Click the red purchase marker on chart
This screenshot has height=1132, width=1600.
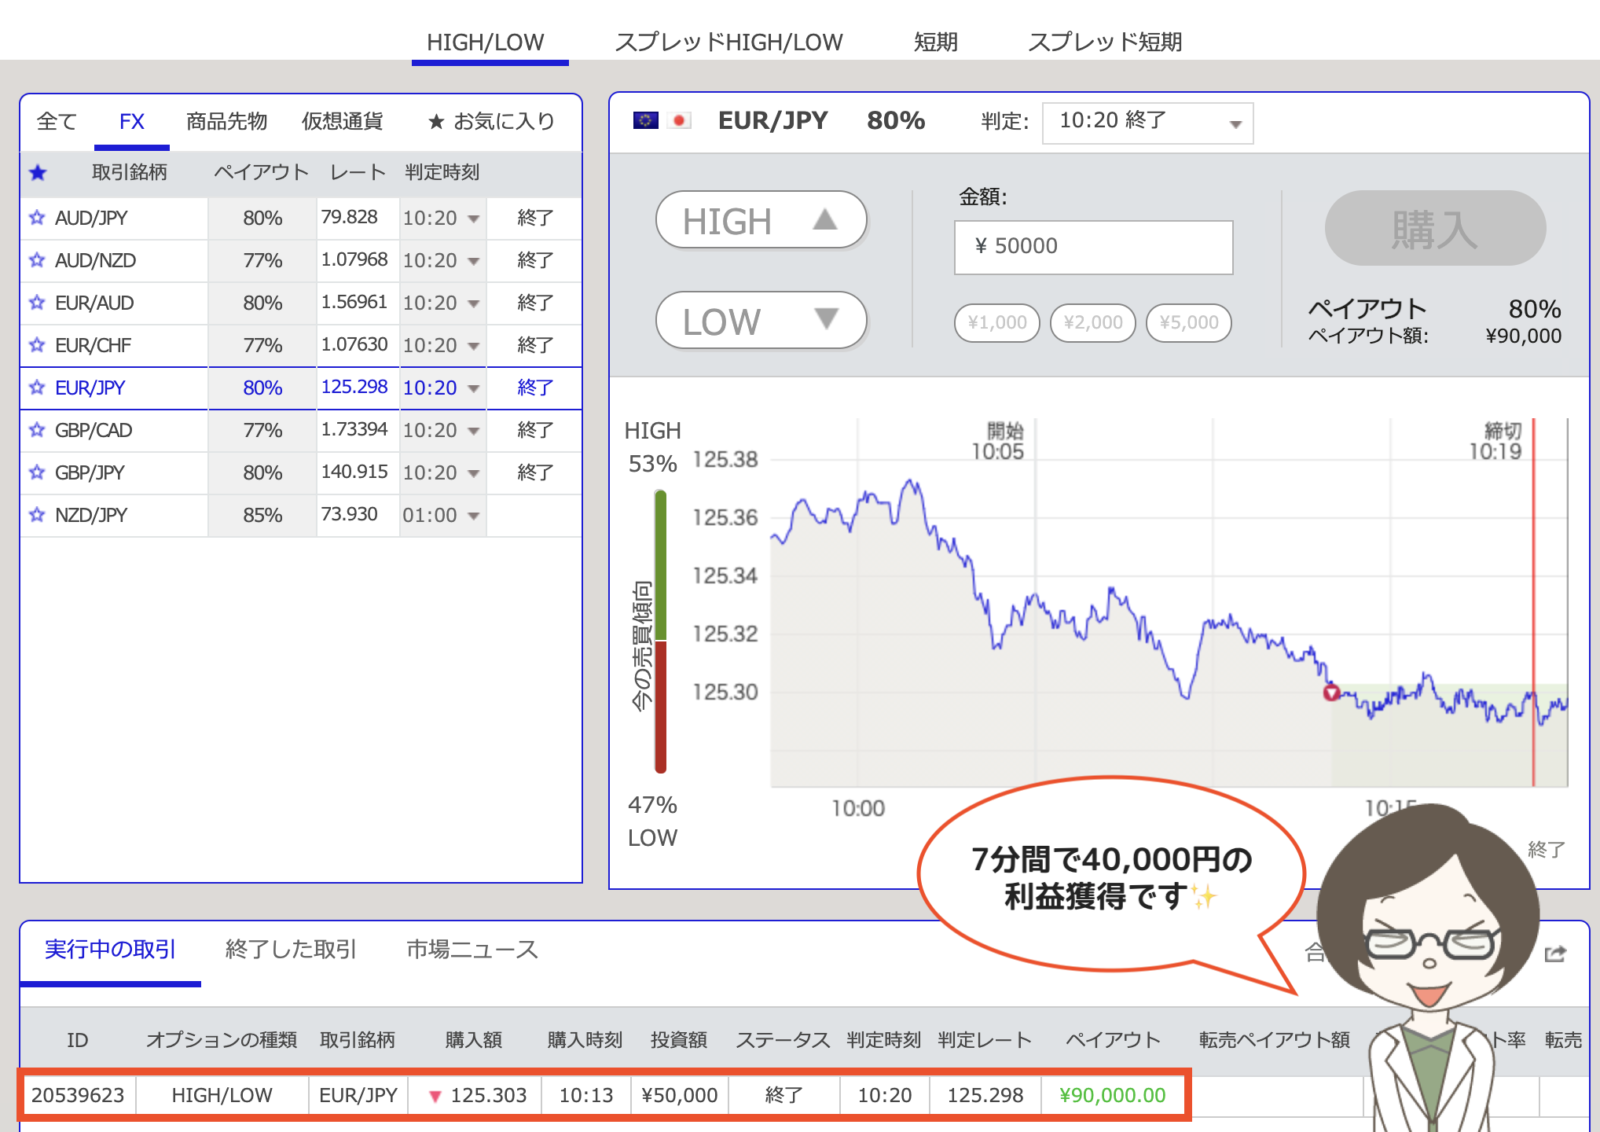pyautogui.click(x=1331, y=692)
